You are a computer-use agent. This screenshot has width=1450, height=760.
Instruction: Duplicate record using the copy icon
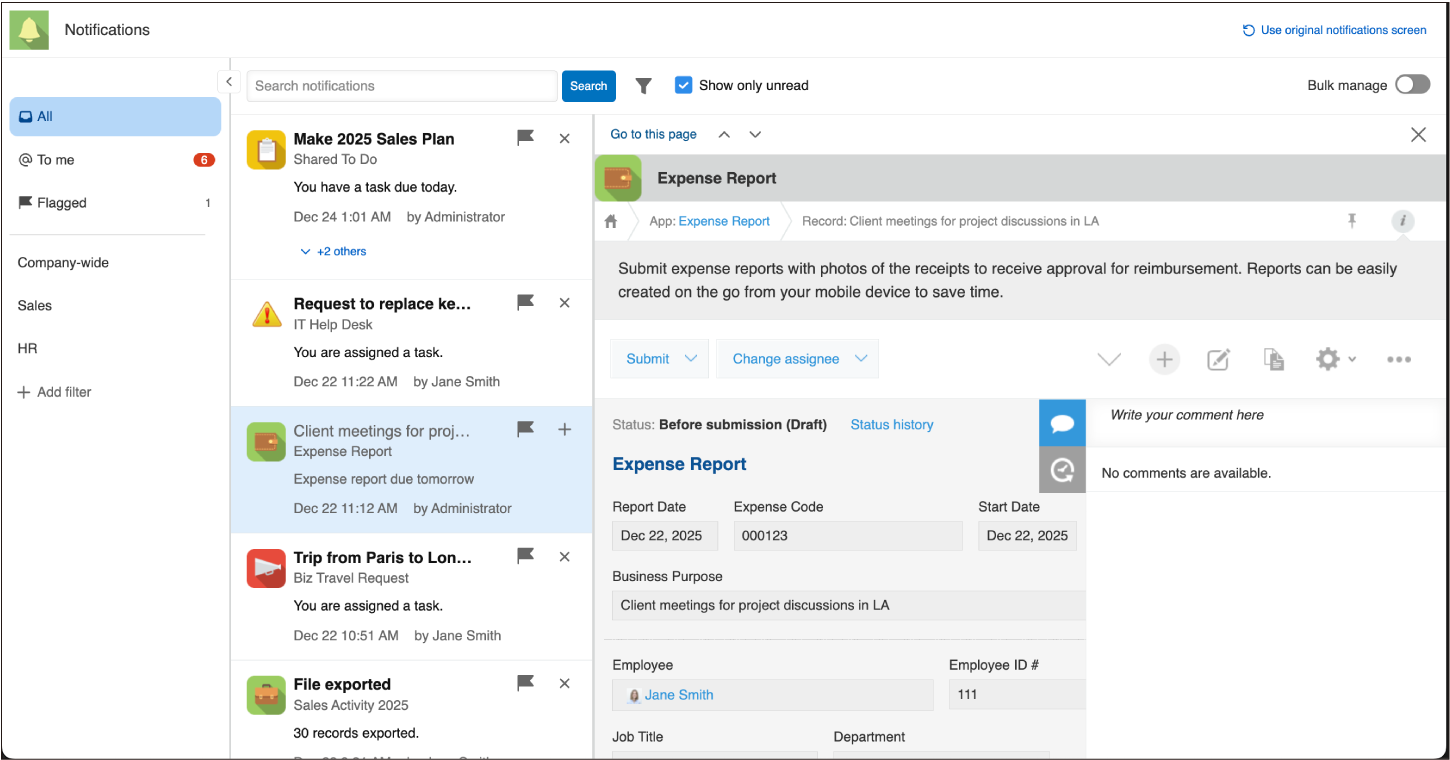coord(1273,359)
